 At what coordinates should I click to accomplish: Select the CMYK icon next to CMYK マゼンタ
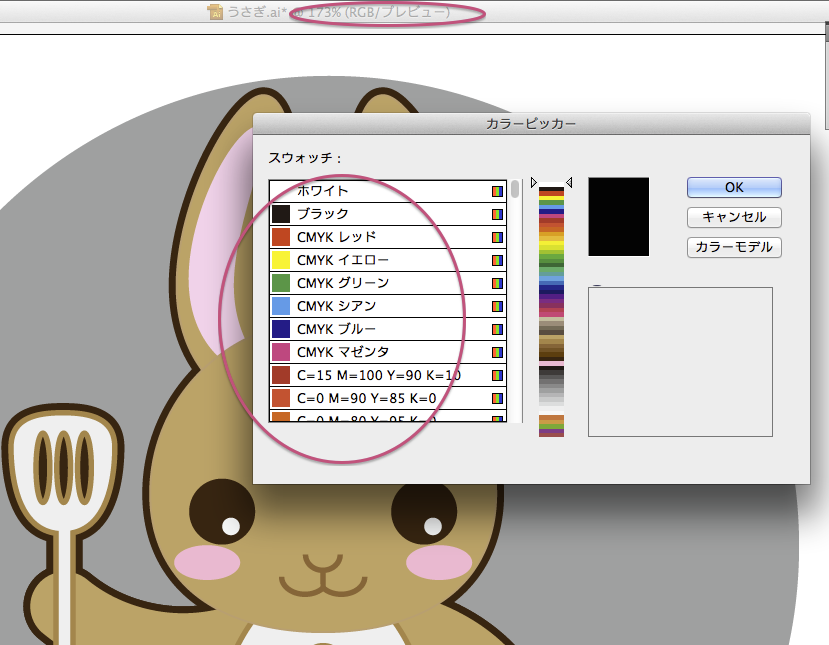coord(497,353)
